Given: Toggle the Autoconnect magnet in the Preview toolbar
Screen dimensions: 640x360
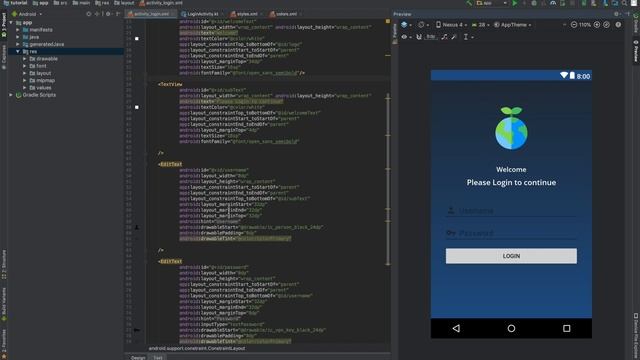Looking at the screenshot, I should [x=419, y=37].
